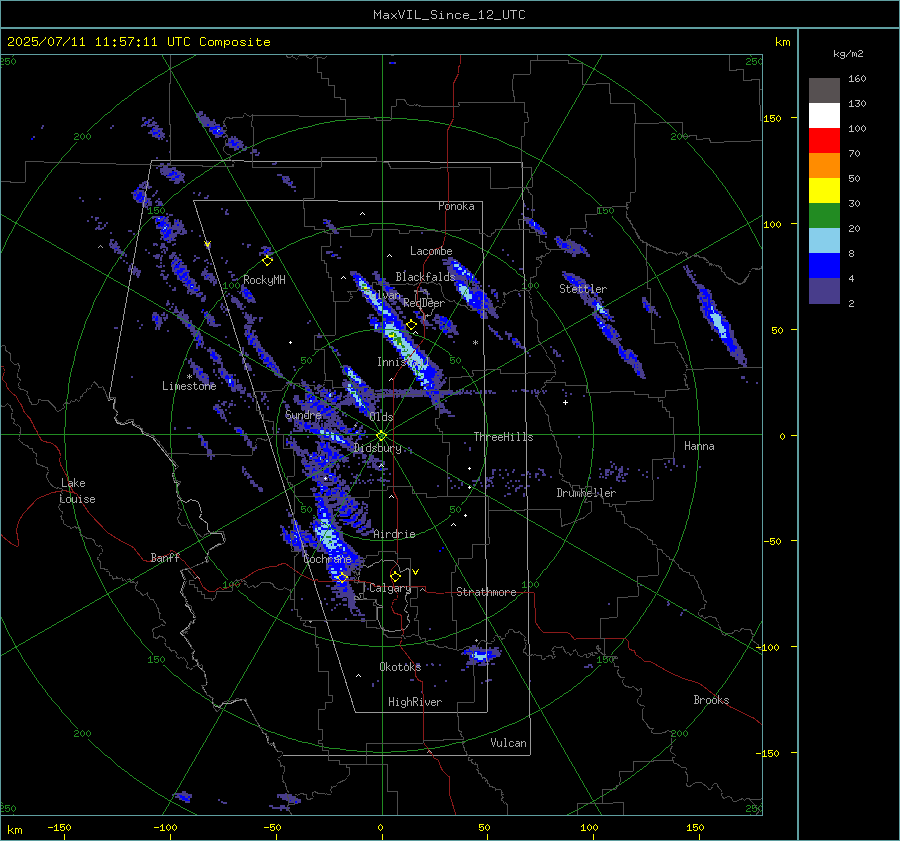Click the Vulcan town label
The height and width of the screenshot is (841, 900).
click(509, 743)
